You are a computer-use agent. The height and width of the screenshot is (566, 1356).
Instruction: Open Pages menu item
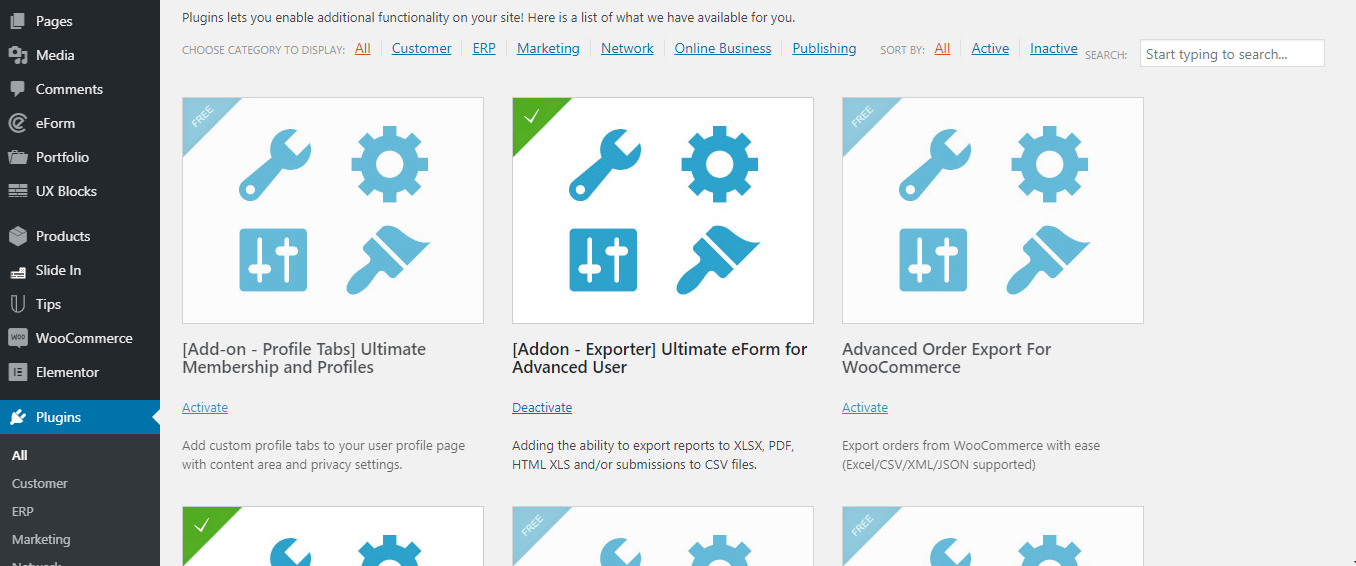(x=80, y=21)
